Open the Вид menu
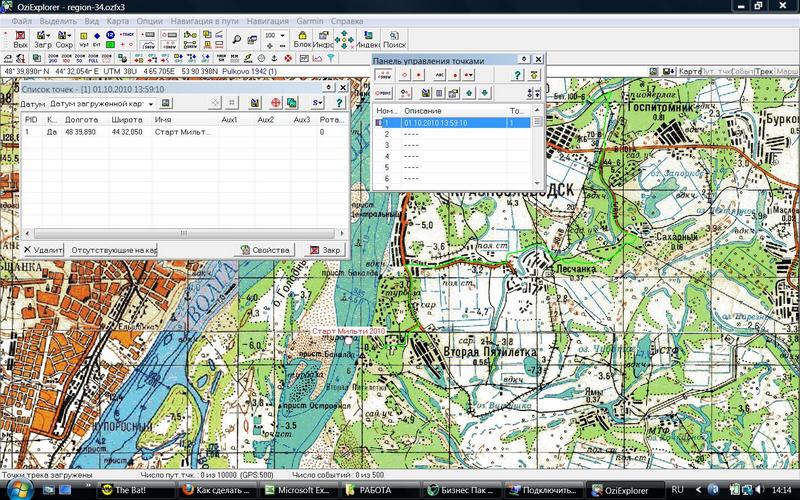 pyautogui.click(x=92, y=21)
